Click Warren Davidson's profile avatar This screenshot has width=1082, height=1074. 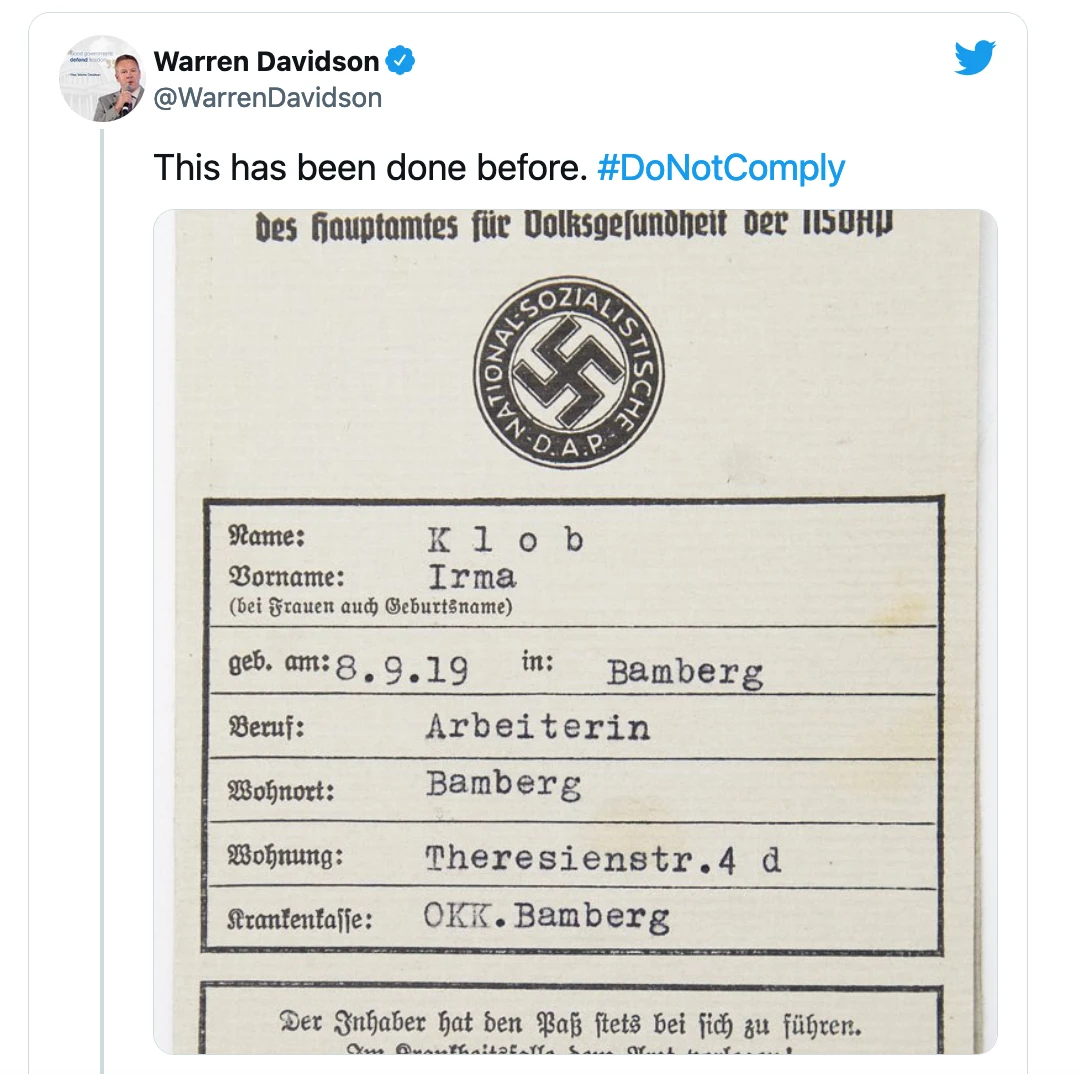coord(105,79)
